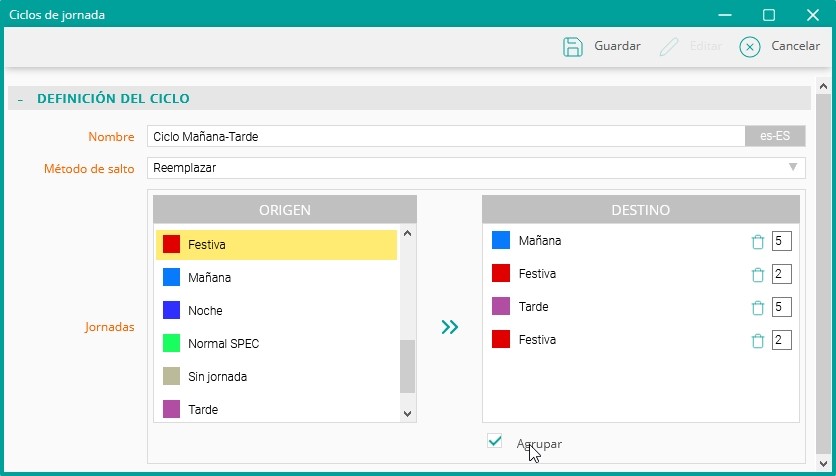Select Tarde in the Origen list
Image resolution: width=836 pixels, height=476 pixels.
[276, 409]
